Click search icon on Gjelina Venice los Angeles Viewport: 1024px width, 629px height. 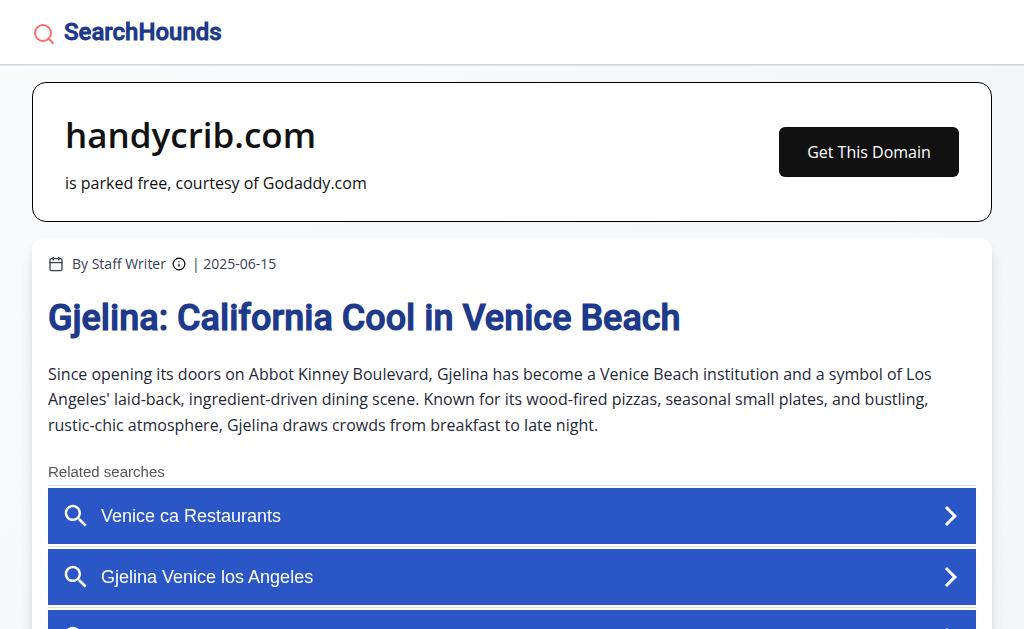click(x=75, y=577)
